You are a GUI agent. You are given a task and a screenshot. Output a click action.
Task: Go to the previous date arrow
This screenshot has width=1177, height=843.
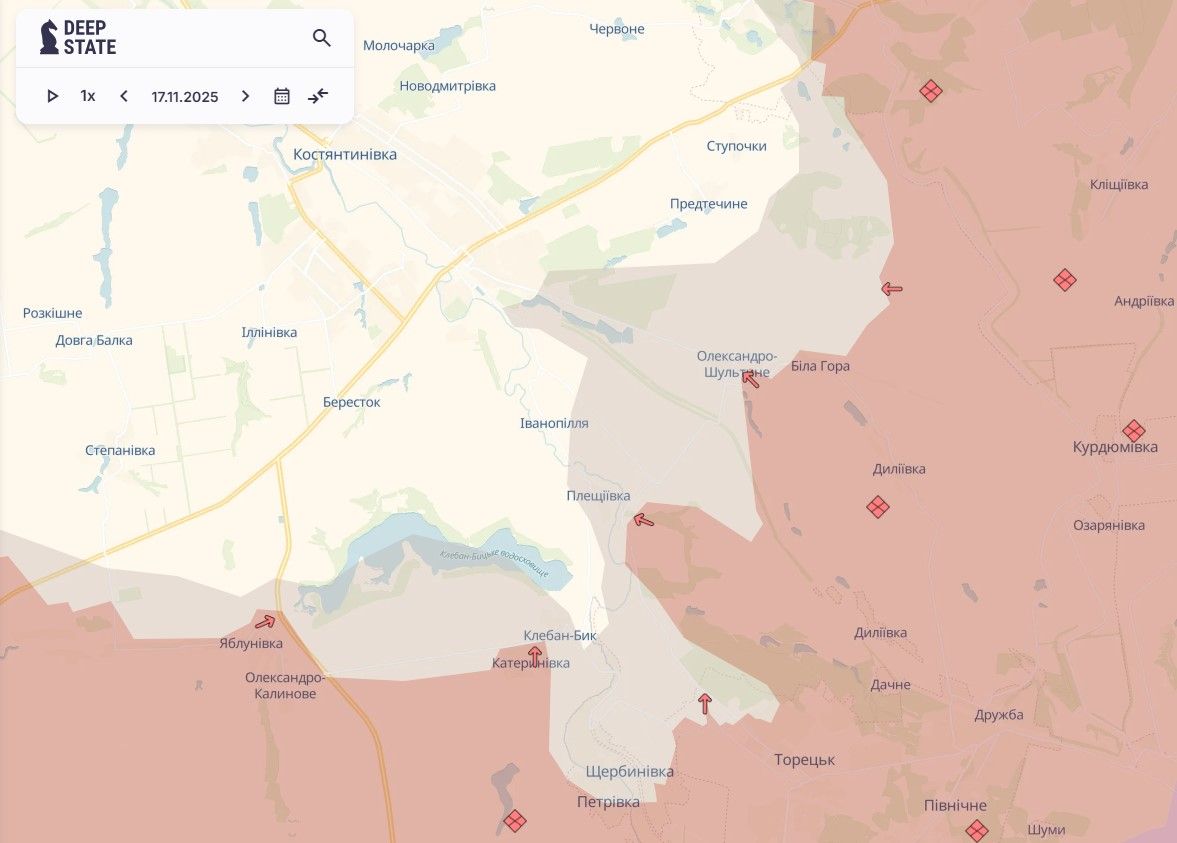coord(124,96)
